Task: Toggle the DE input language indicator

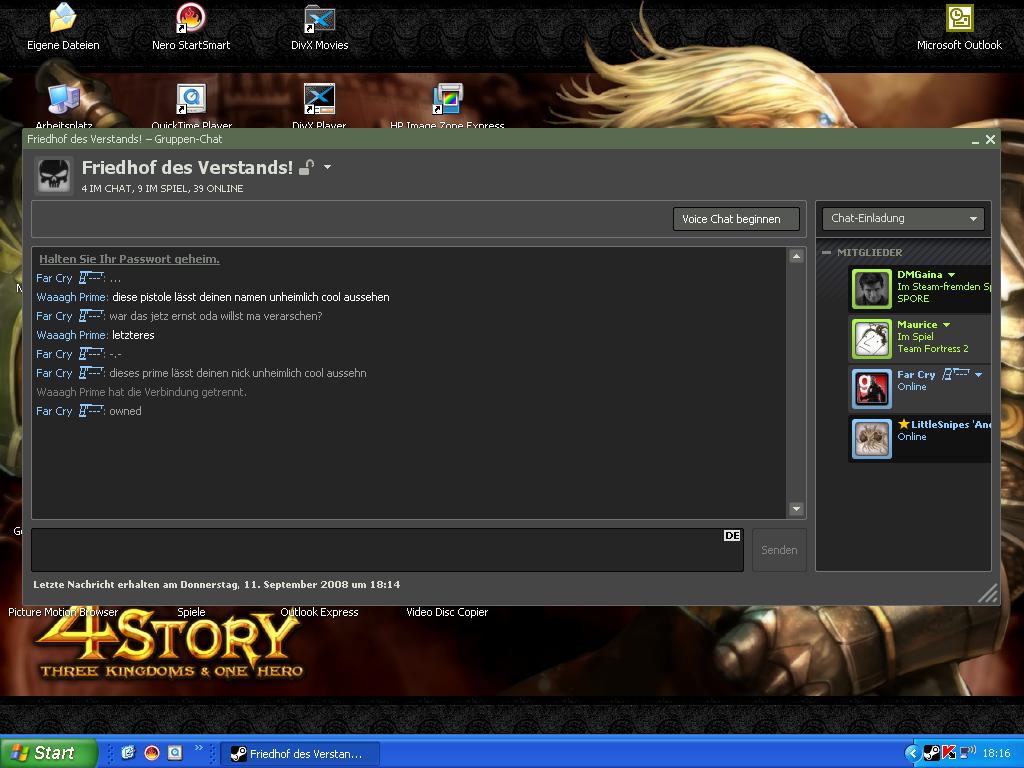Action: coord(732,536)
